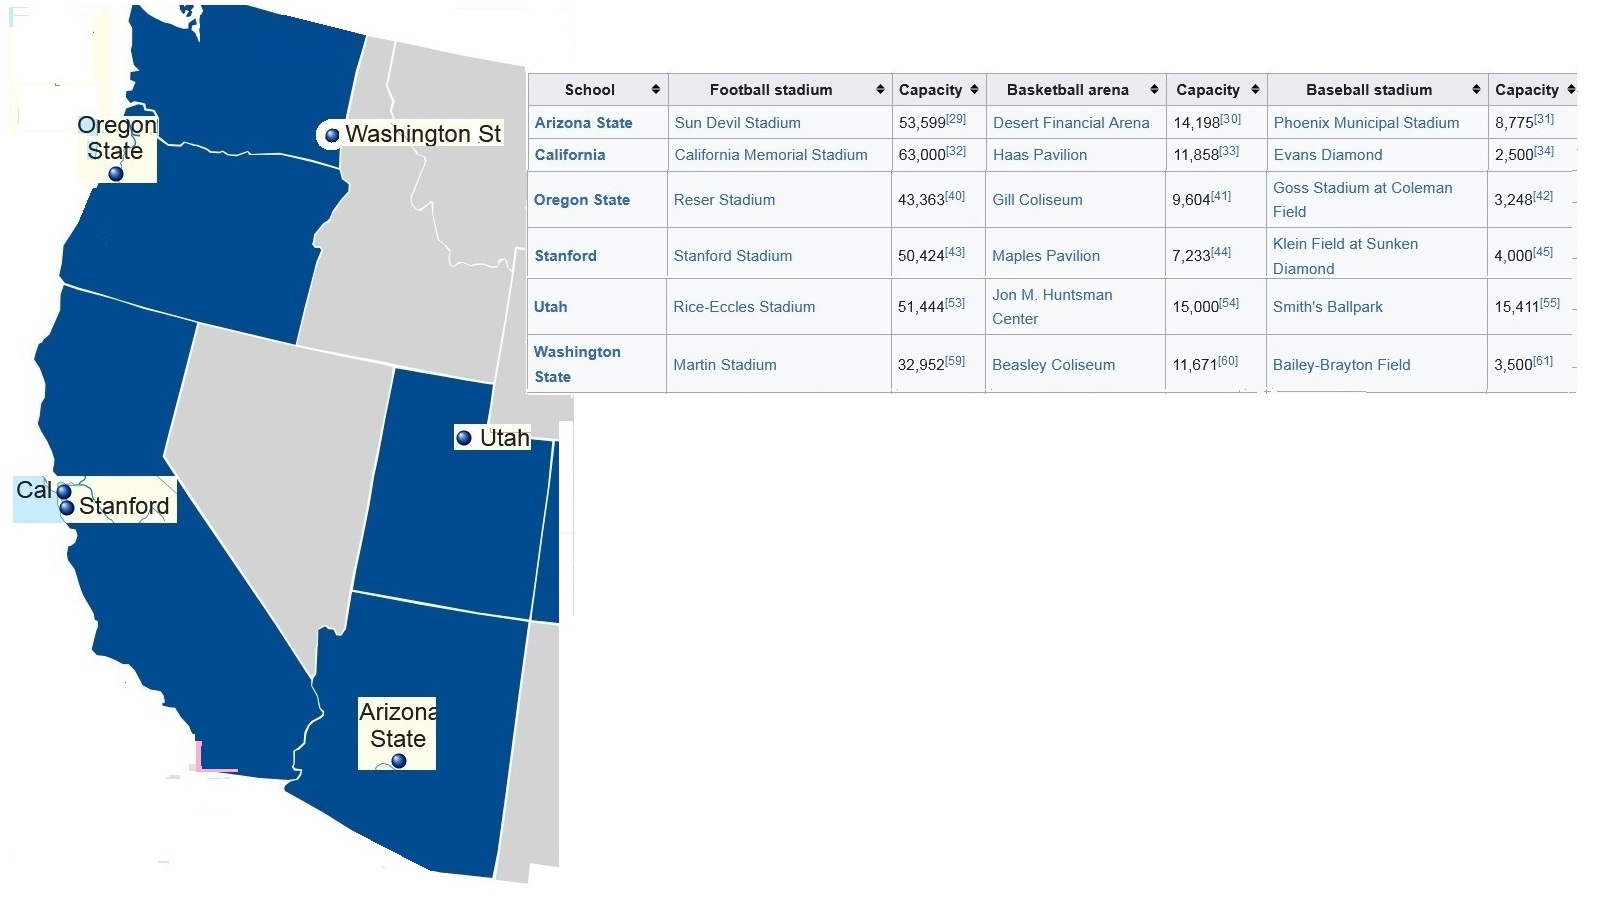
Task: Sort by Football stadium column arrows
Action: (x=880, y=89)
